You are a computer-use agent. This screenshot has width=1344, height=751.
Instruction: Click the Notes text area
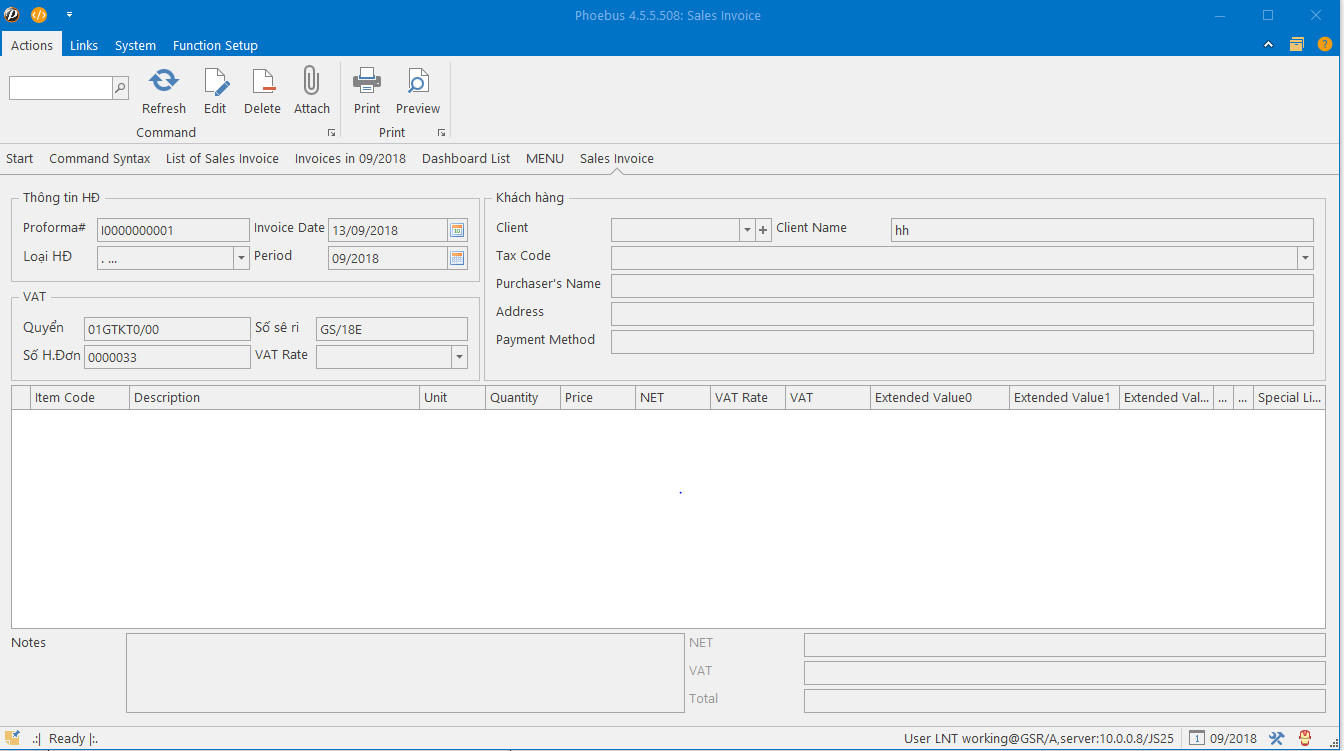(405, 672)
